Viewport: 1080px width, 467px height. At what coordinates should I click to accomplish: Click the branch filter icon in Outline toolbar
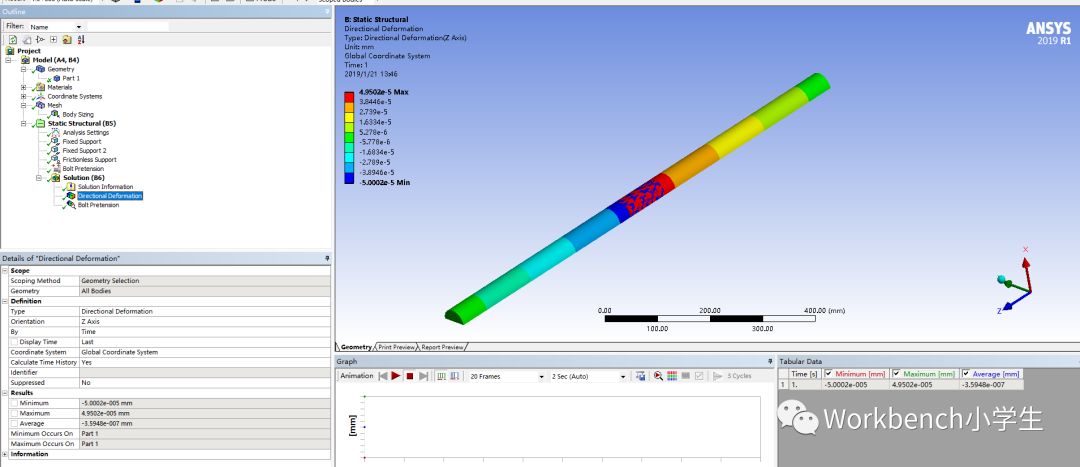pos(40,40)
